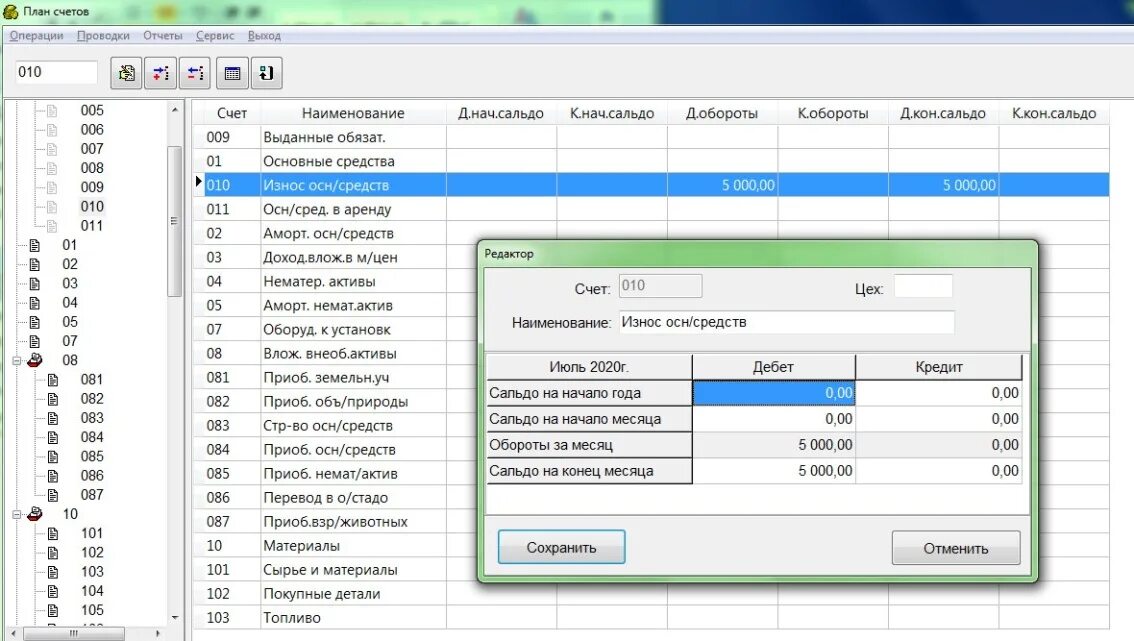Select table row Нематер. активы
1134x641 pixels.
(651, 281)
